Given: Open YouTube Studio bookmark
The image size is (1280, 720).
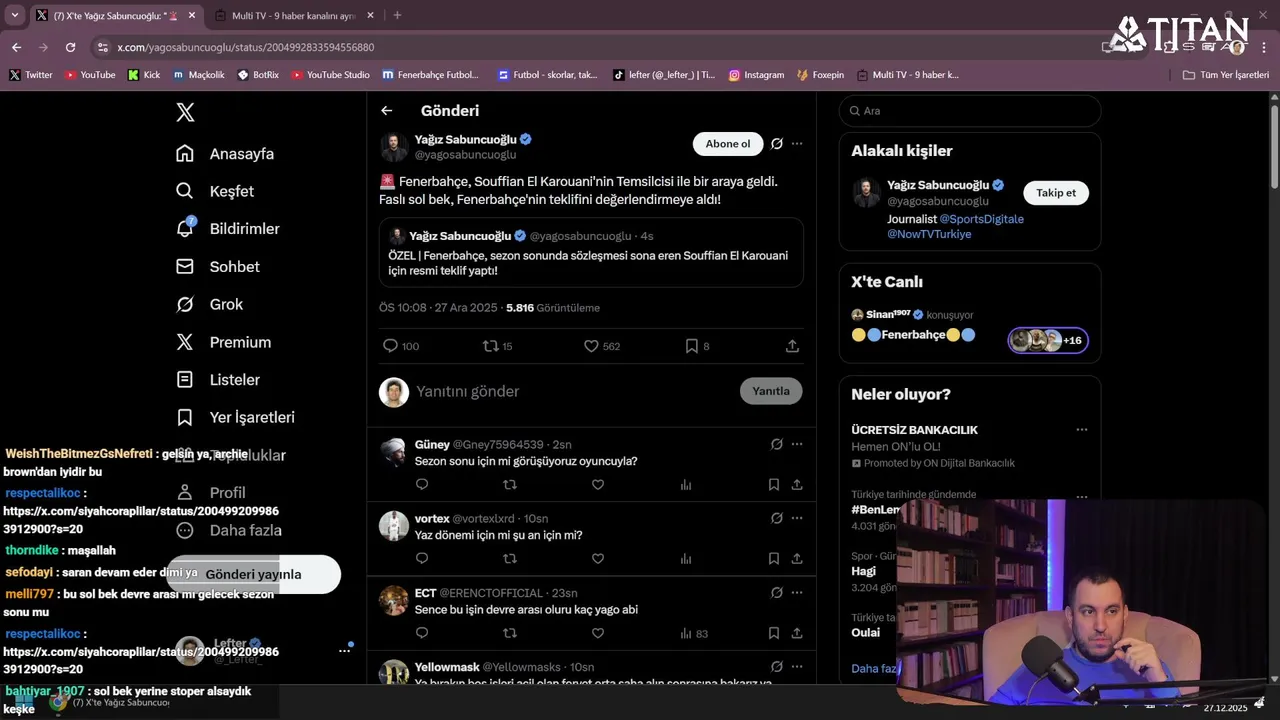Looking at the screenshot, I should coord(329,75).
